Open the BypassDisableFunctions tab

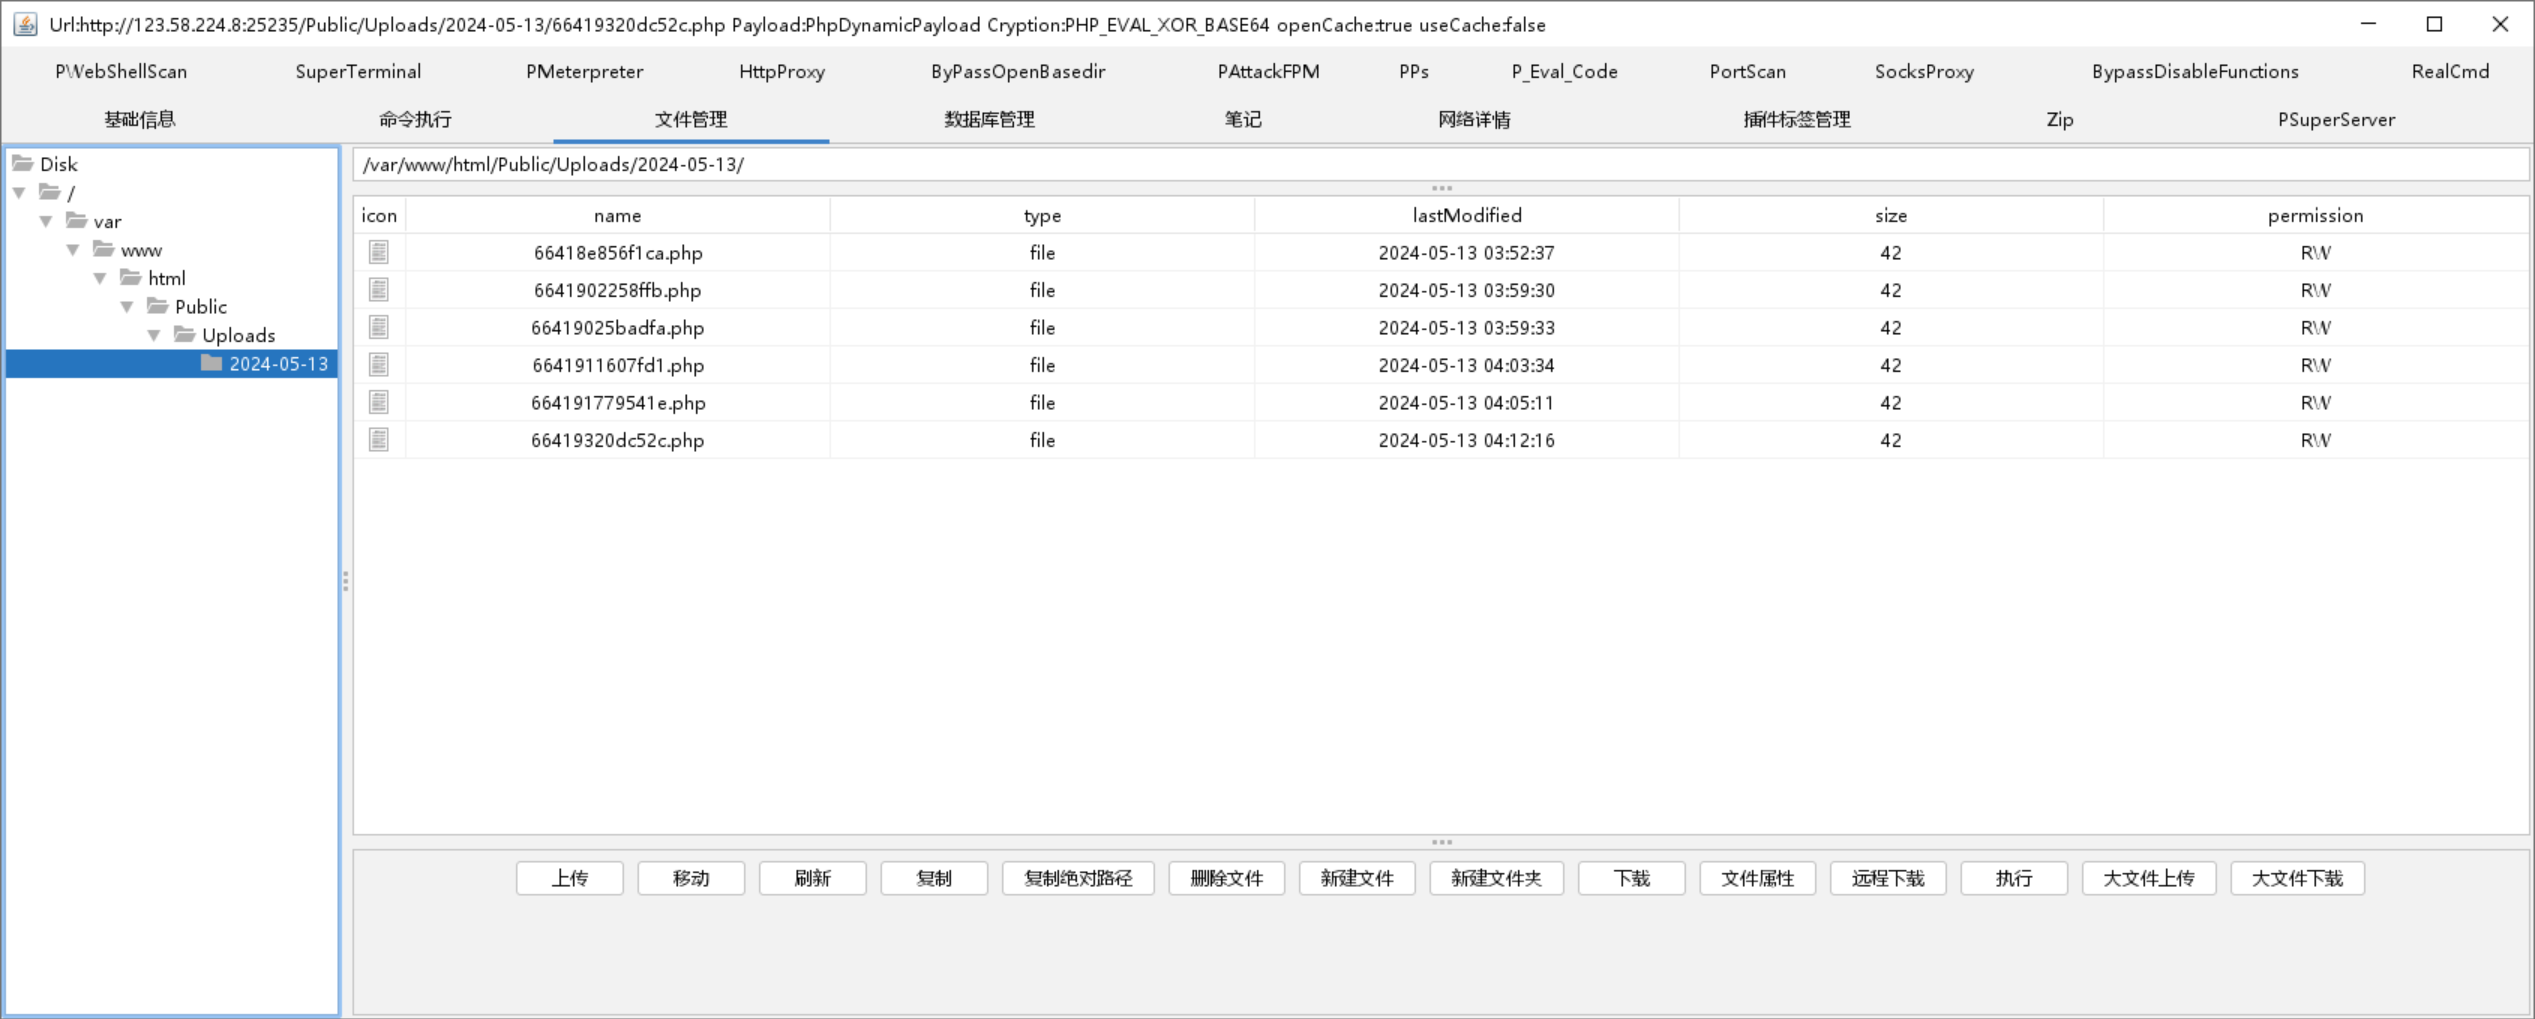(2195, 71)
